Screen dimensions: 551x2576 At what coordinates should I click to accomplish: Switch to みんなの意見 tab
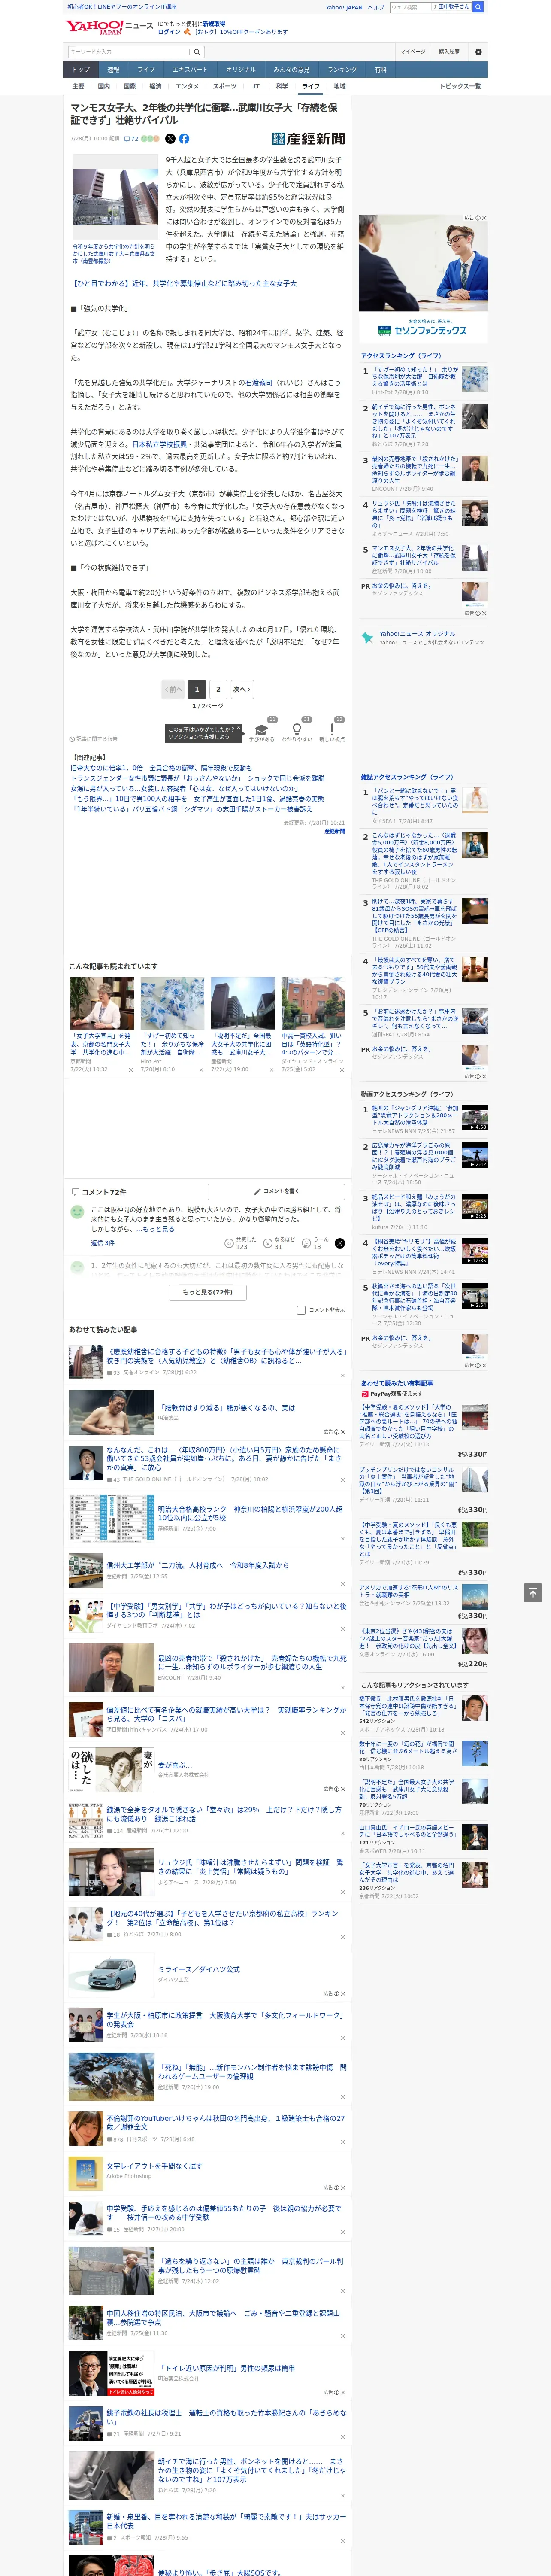pos(292,70)
